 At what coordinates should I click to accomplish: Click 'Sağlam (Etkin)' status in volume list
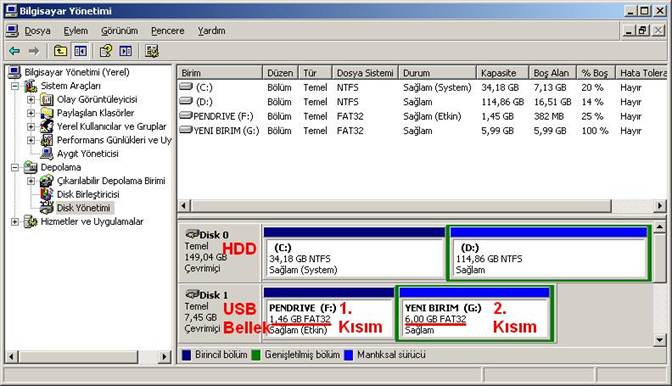(432, 117)
